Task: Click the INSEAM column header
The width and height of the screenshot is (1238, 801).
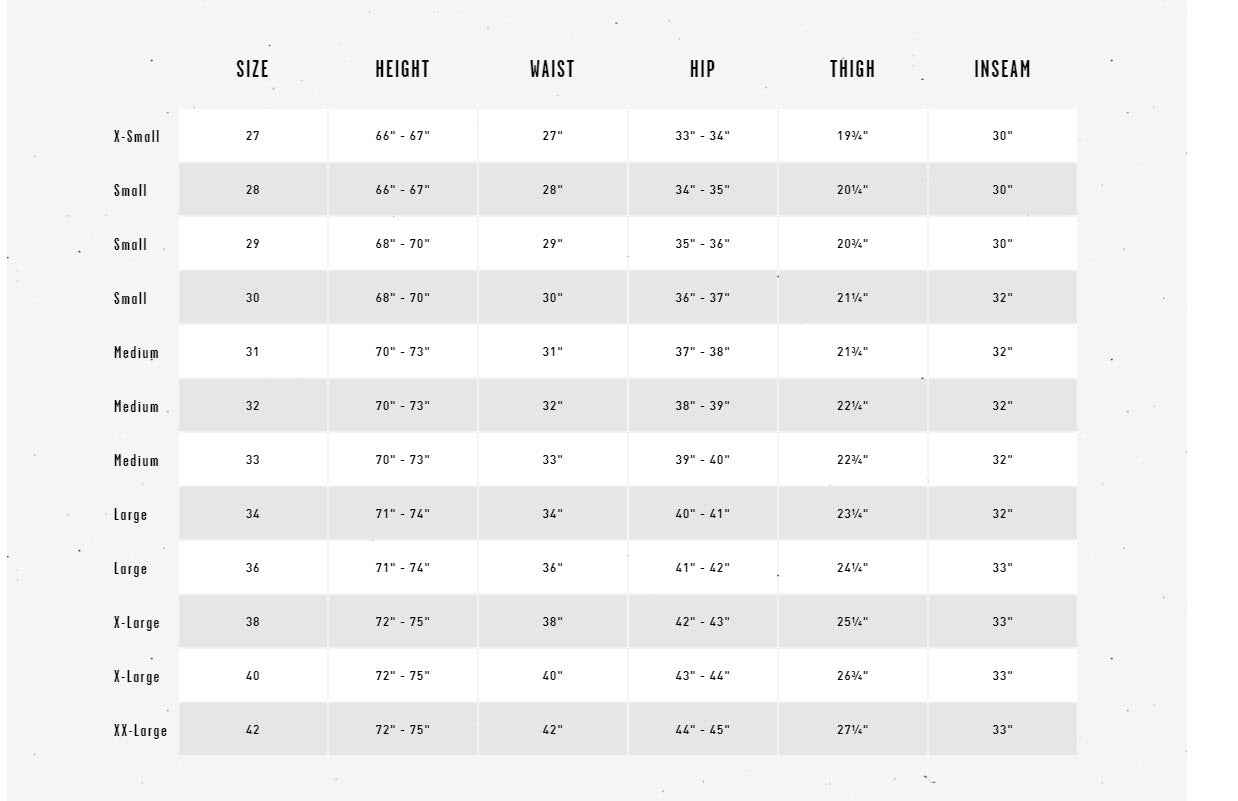Action: point(1002,69)
